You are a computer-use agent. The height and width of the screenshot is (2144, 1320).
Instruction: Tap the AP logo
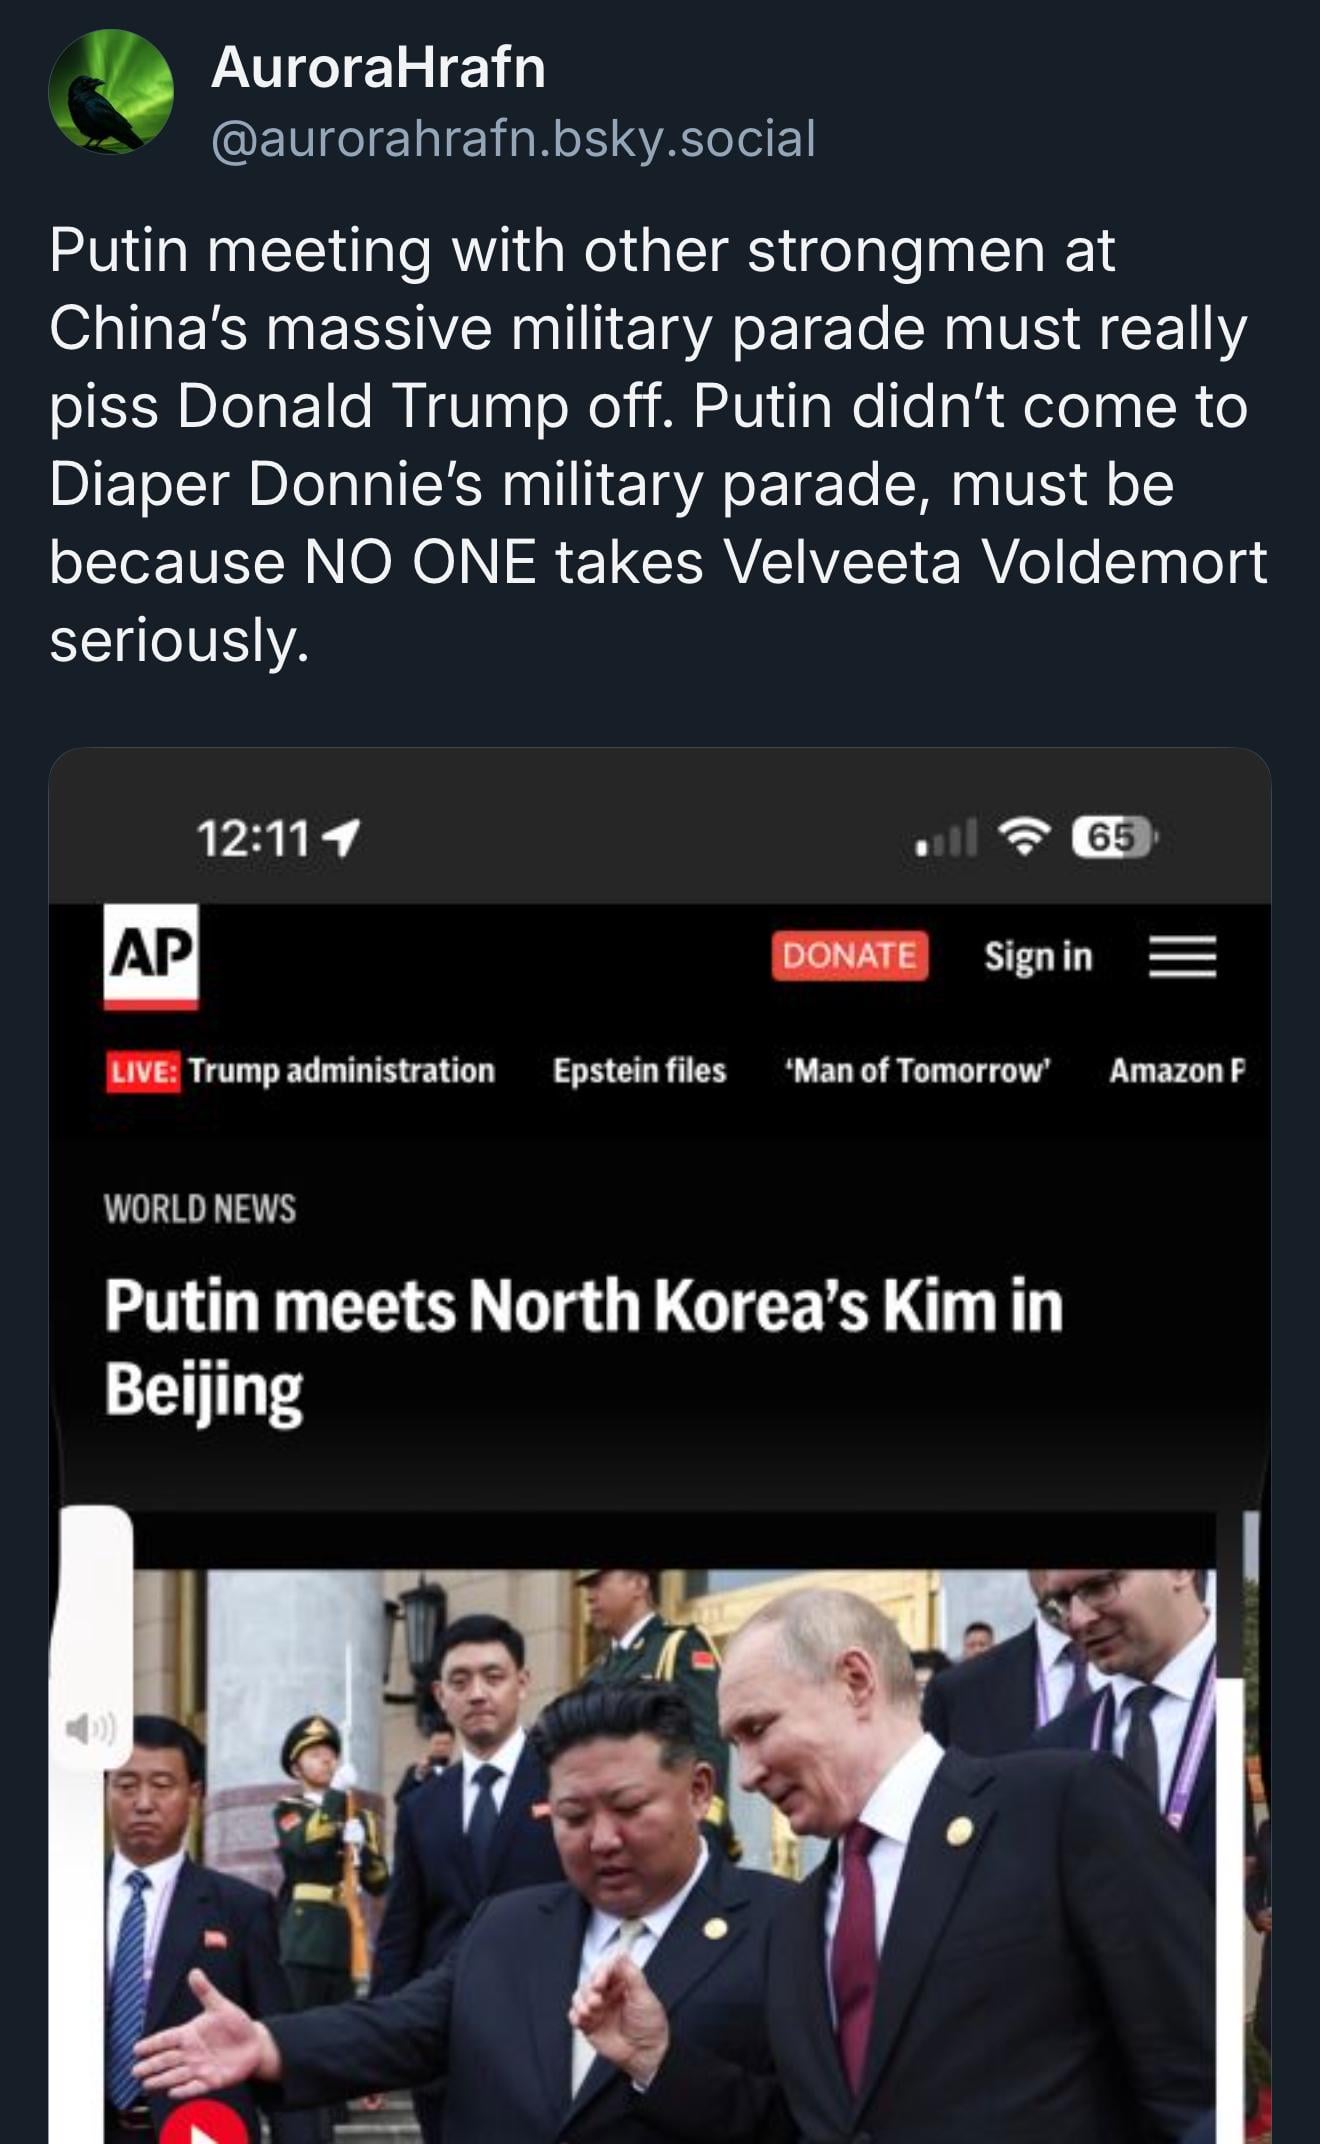tap(151, 956)
